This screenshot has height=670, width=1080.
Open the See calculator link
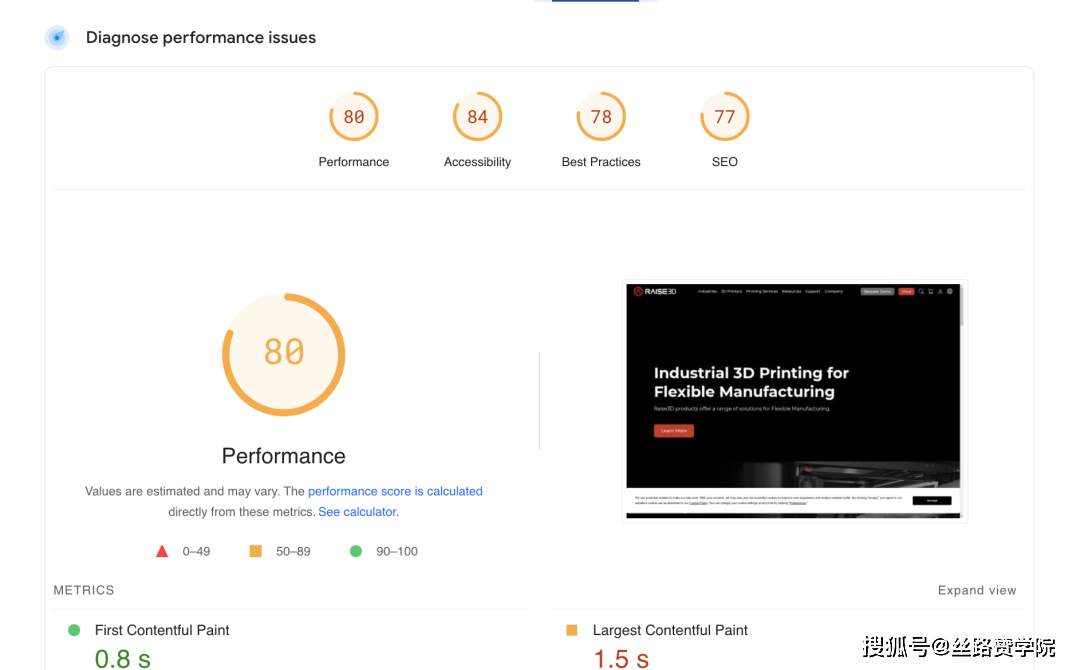click(x=358, y=512)
